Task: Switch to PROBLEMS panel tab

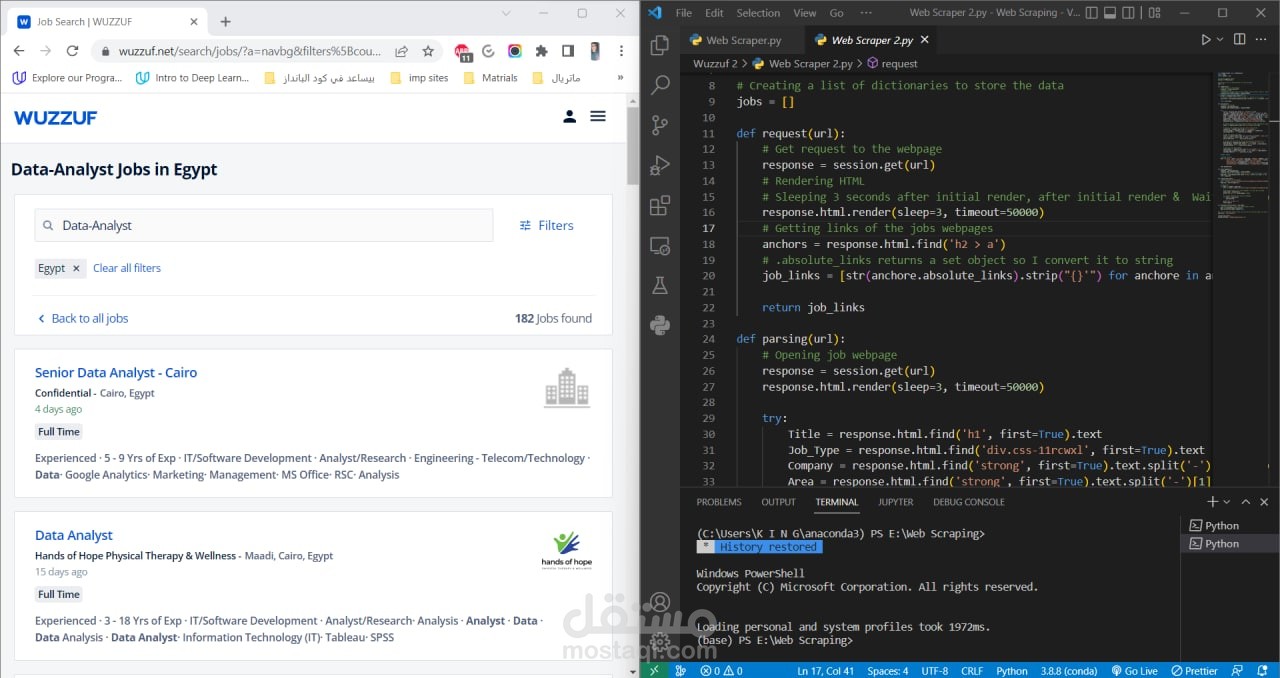Action: [719, 502]
